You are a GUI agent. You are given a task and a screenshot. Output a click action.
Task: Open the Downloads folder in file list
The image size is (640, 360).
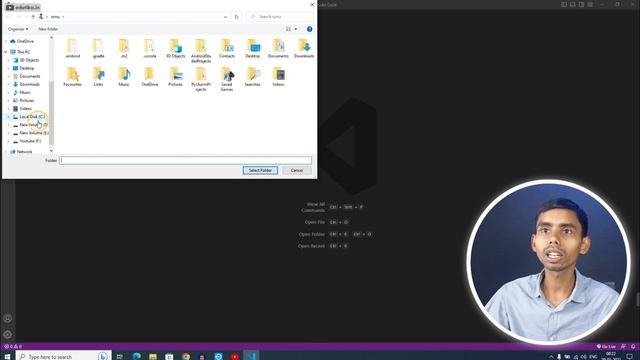304,49
